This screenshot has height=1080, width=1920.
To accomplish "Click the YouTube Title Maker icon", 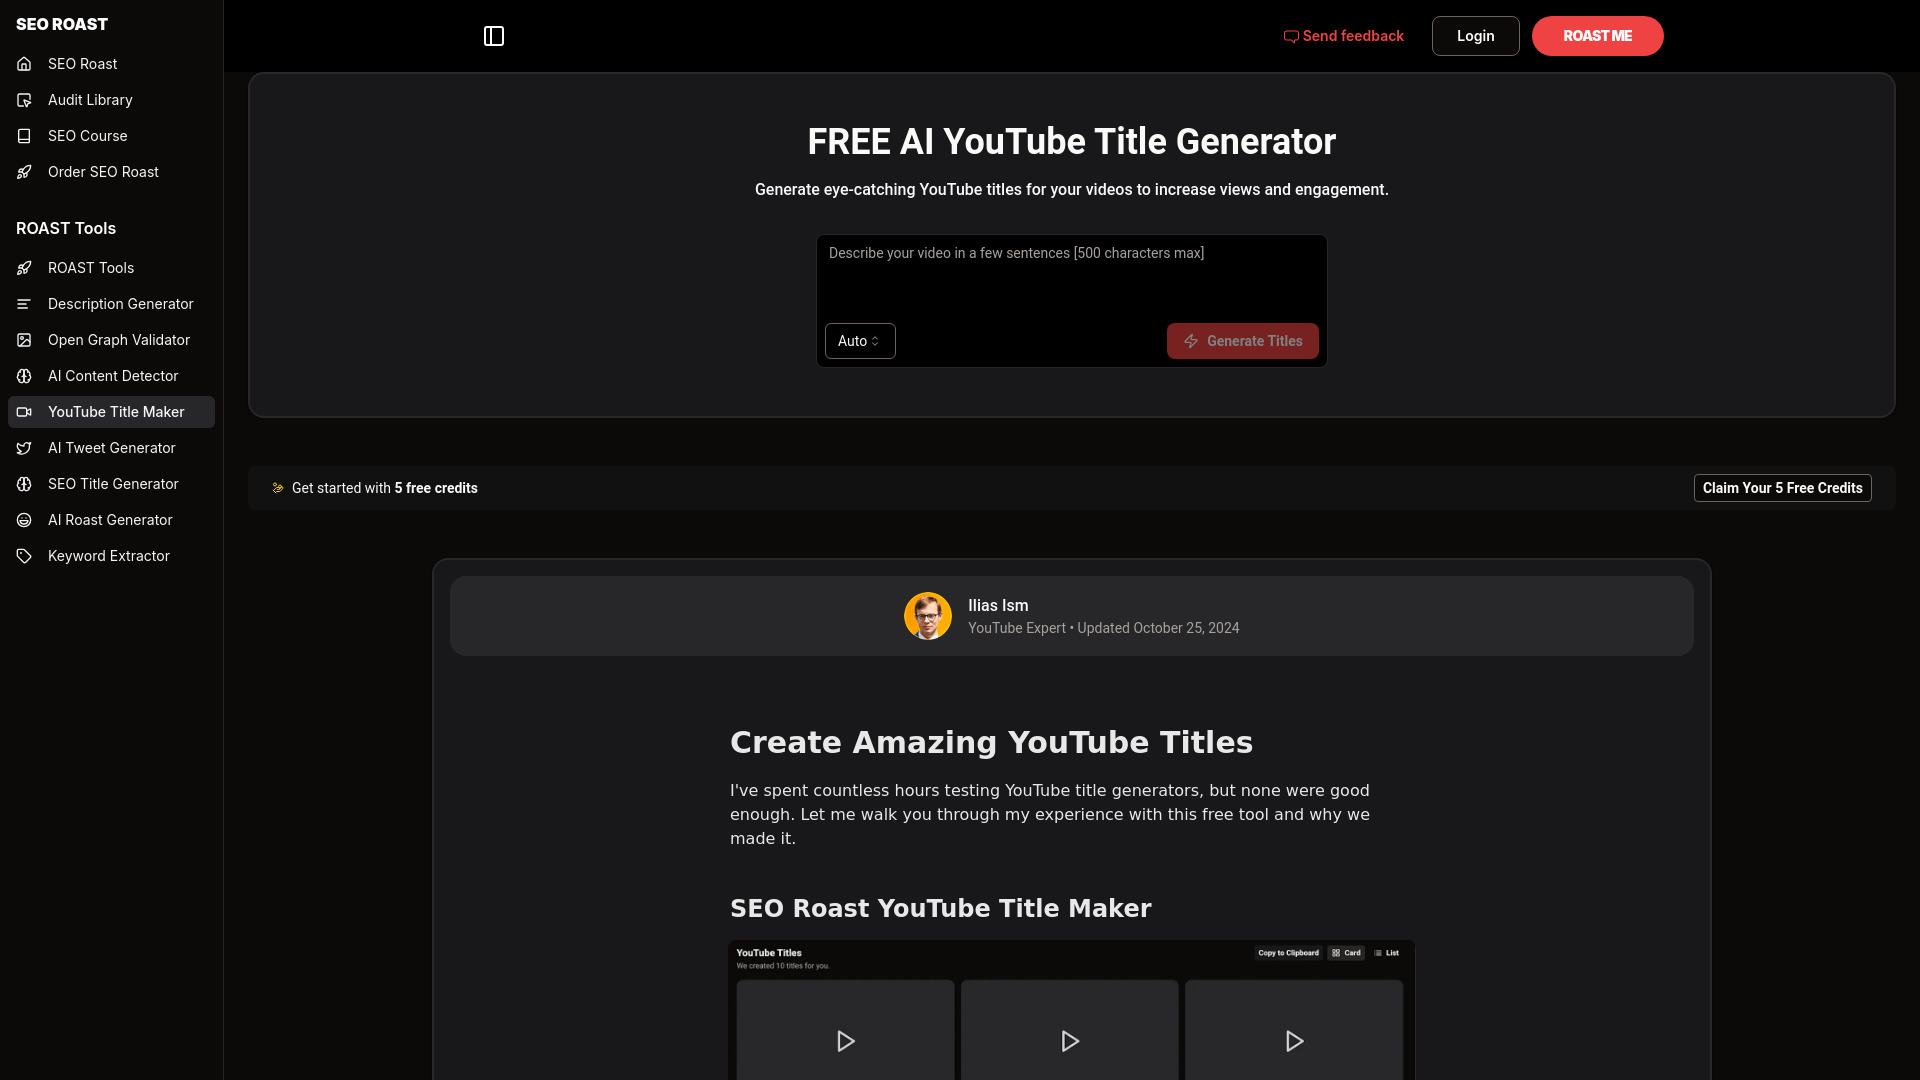I will pyautogui.click(x=25, y=411).
